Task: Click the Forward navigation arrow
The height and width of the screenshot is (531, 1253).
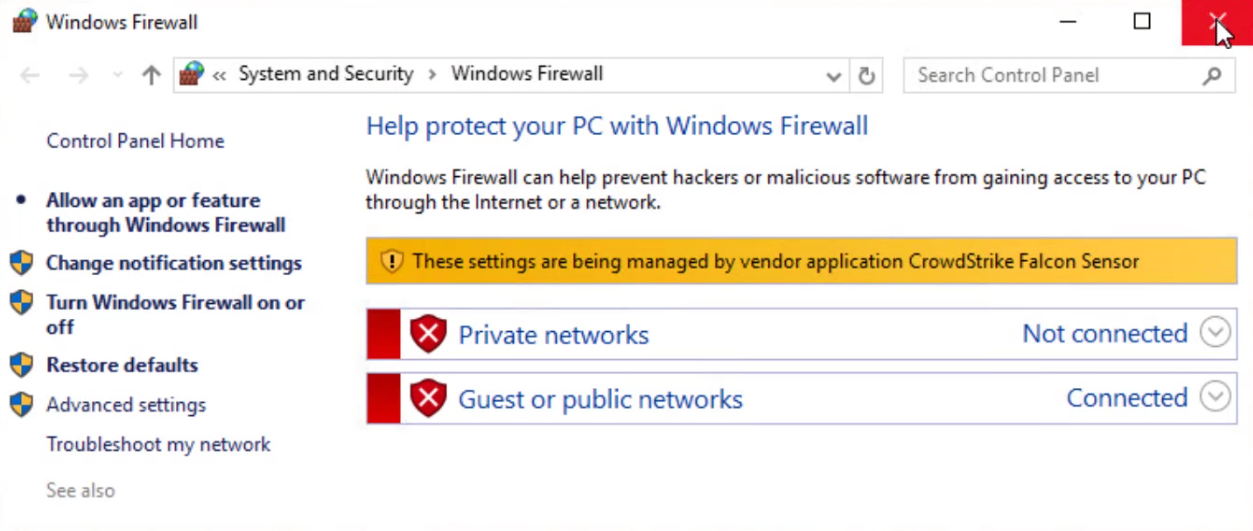Action: [x=78, y=75]
